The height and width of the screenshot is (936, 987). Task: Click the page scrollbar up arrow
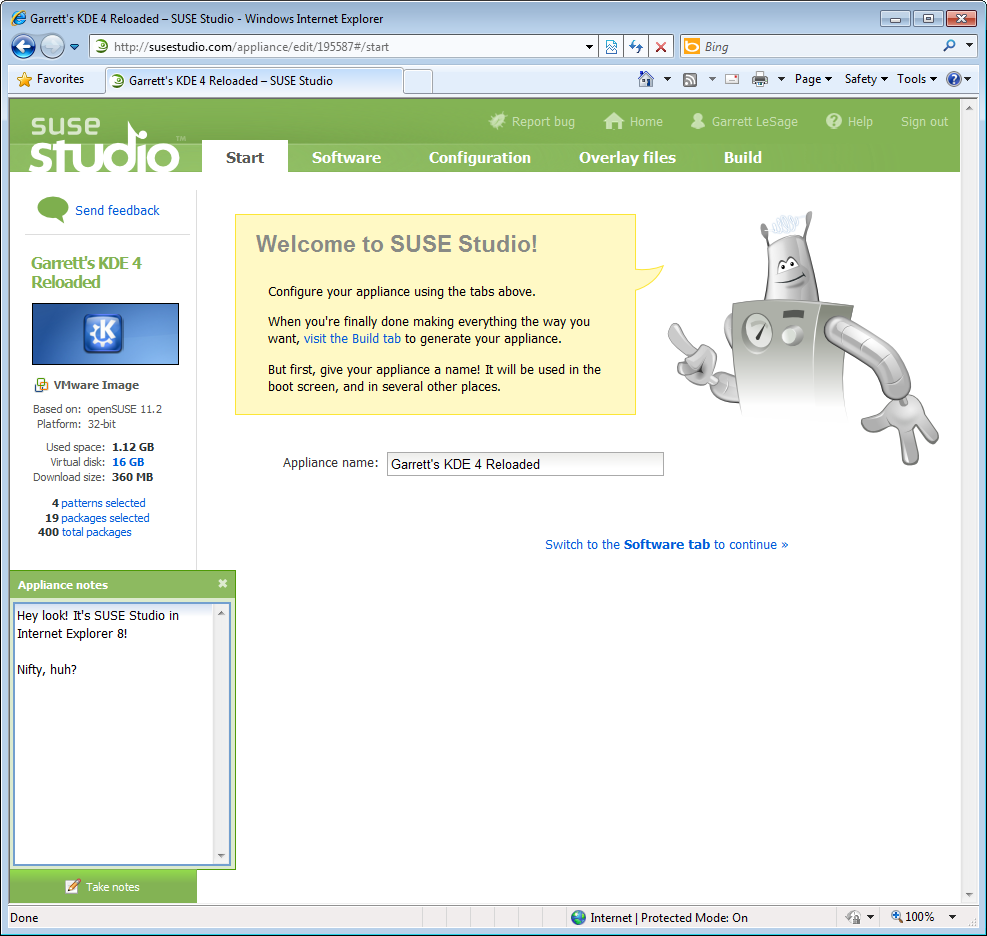pyautogui.click(x=969, y=108)
